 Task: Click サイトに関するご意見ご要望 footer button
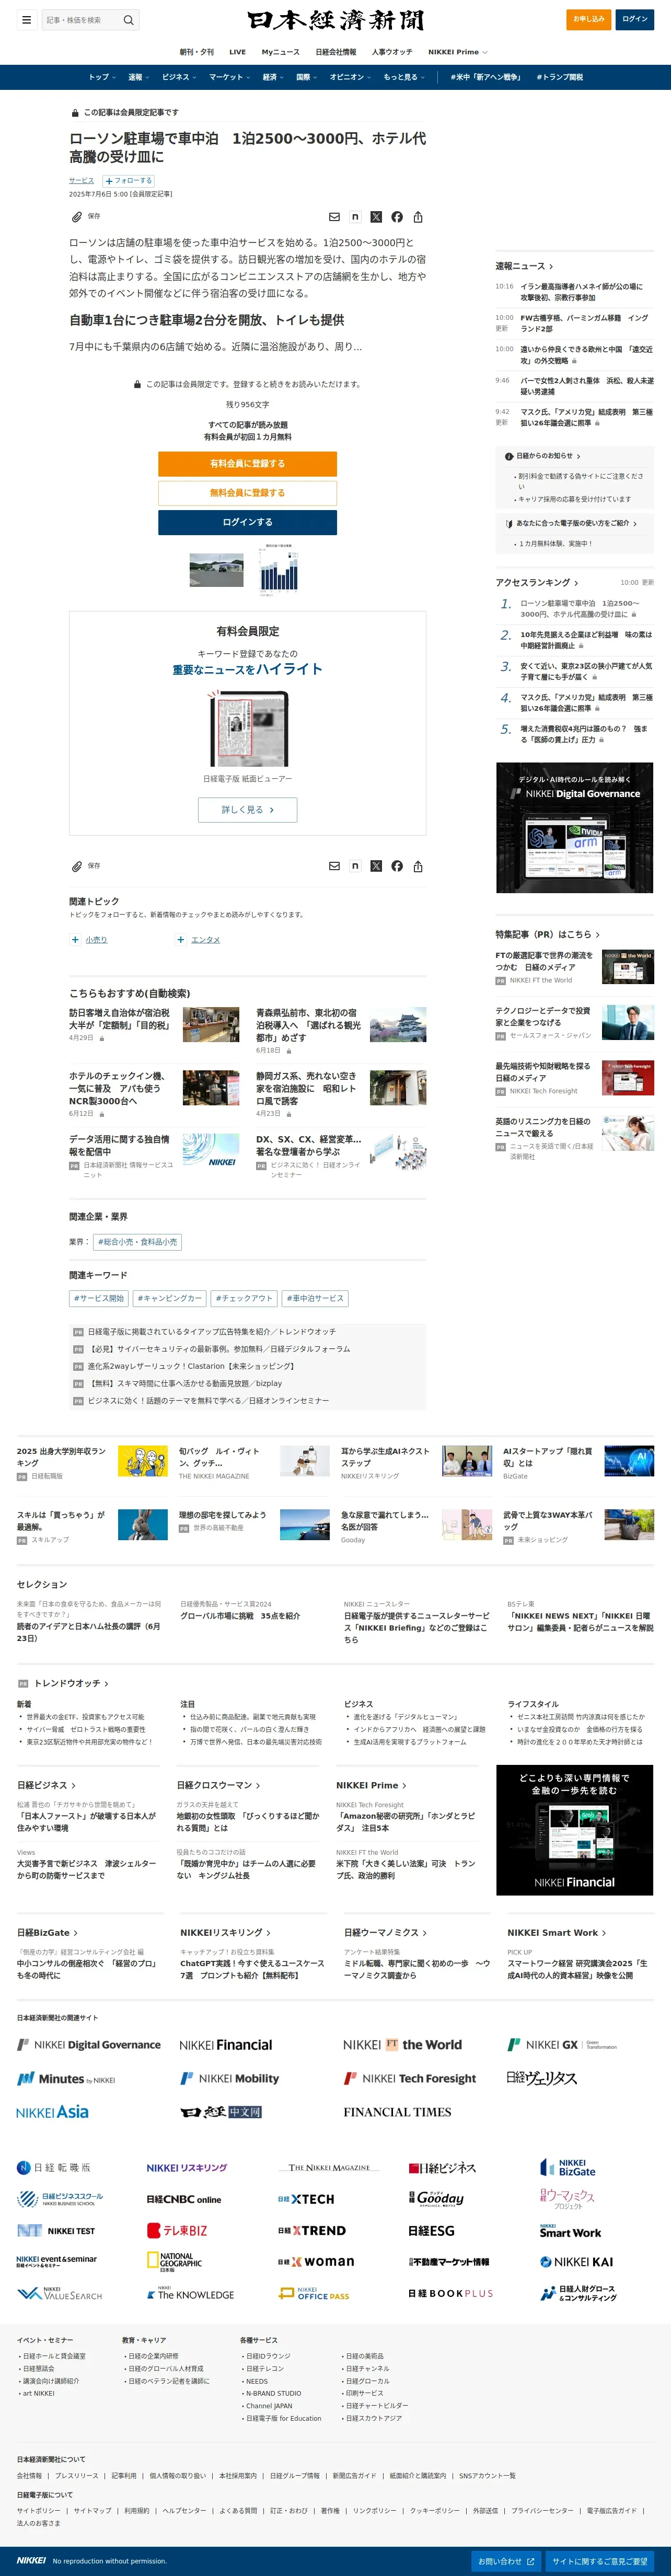(600, 2561)
